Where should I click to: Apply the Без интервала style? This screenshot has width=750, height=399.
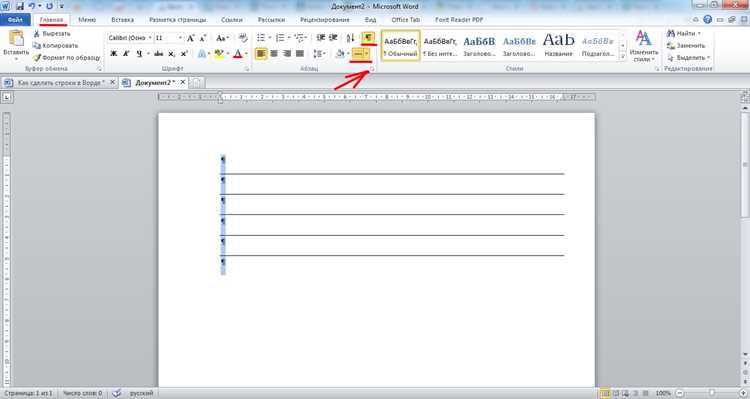[440, 45]
